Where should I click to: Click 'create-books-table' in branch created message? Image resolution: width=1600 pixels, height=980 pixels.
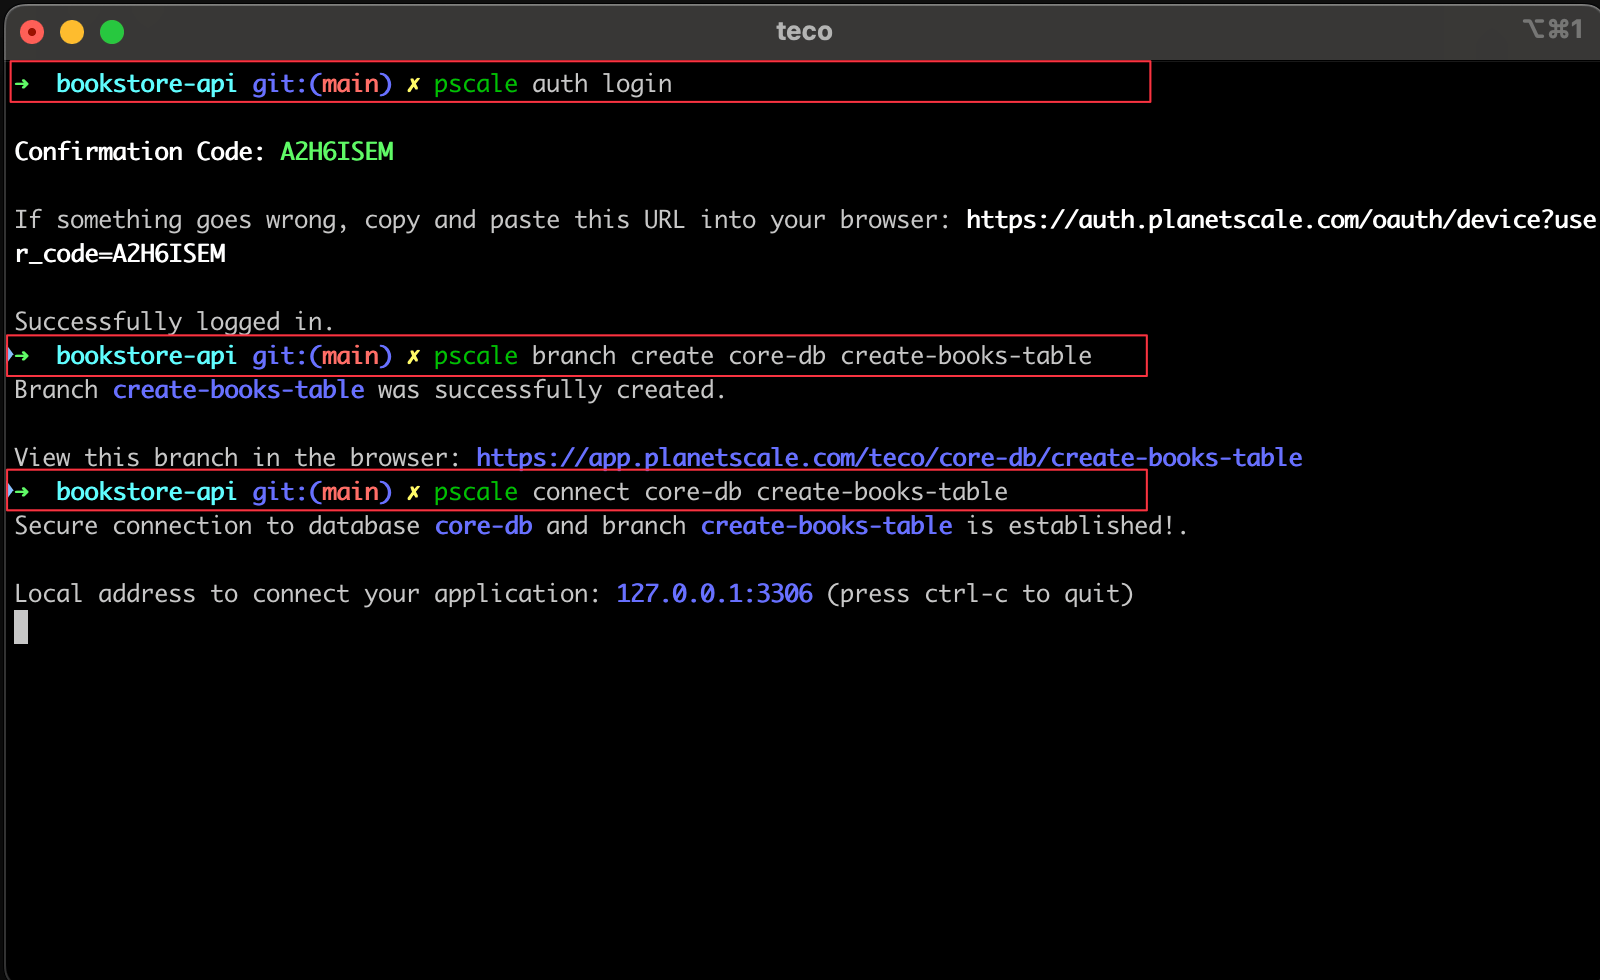[239, 390]
